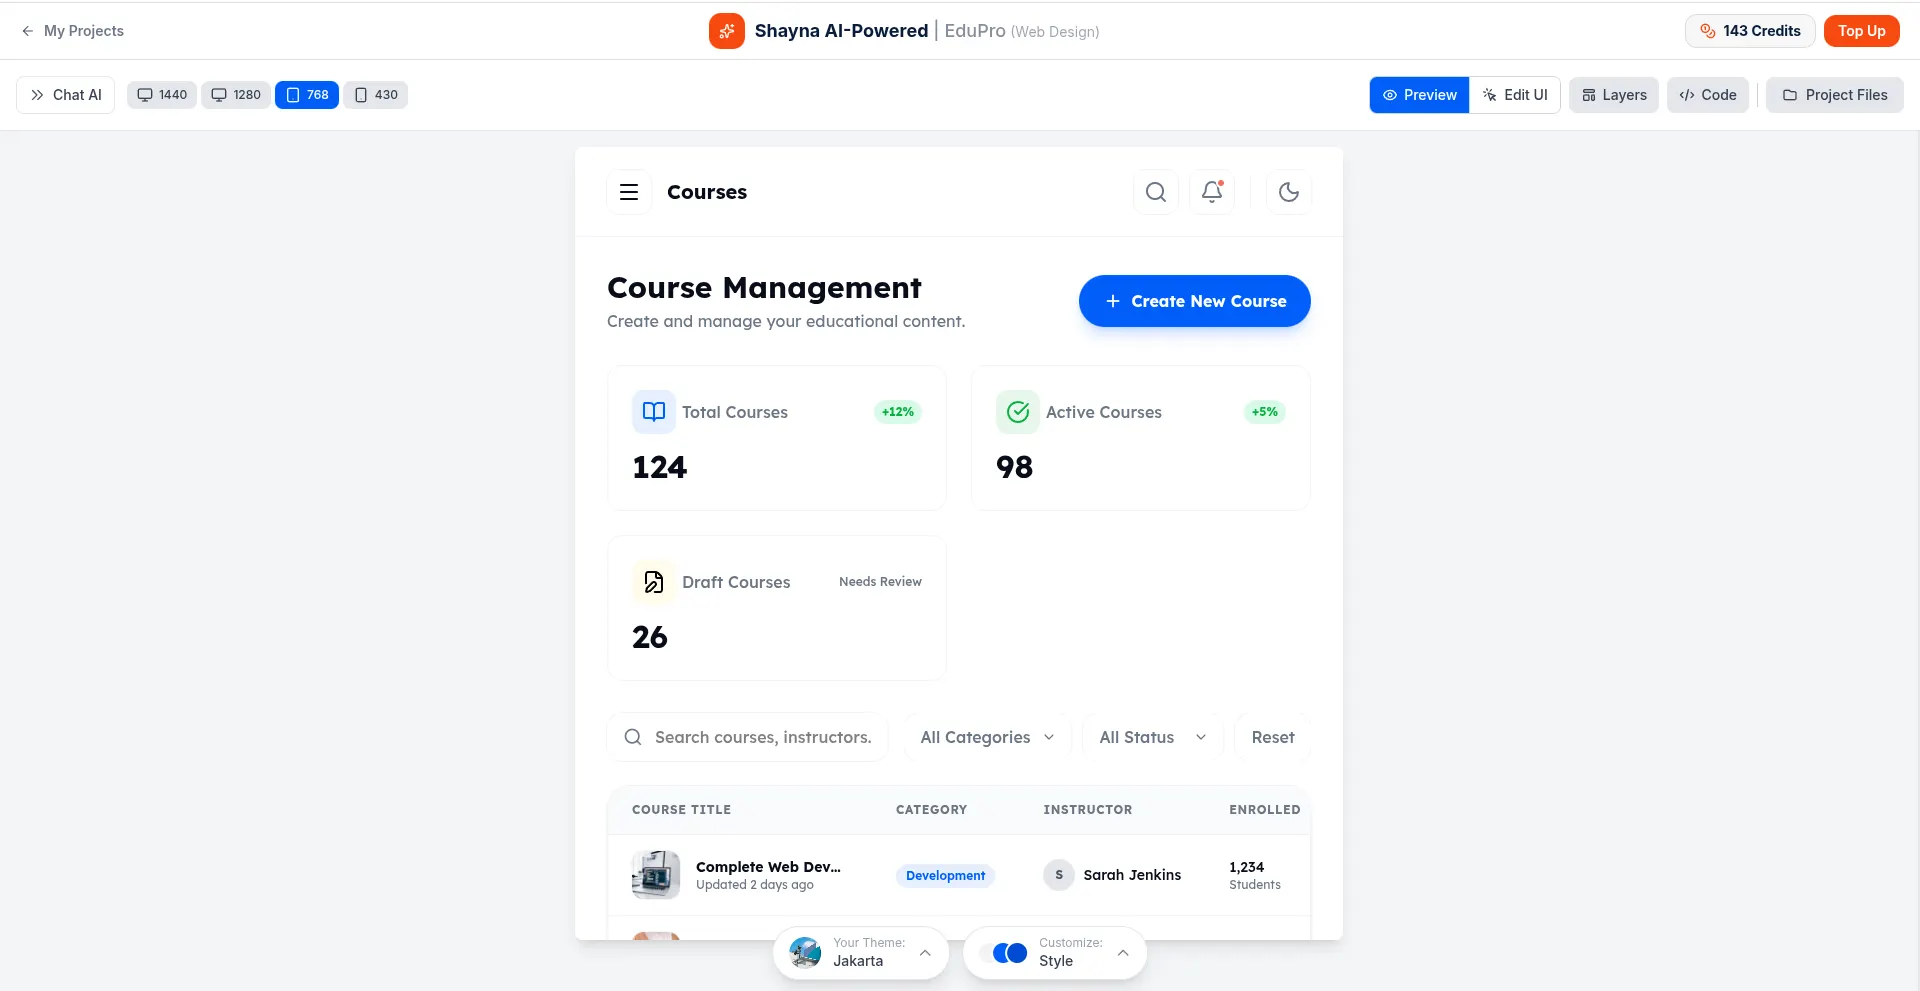Select the 430 mobile viewport size
The height and width of the screenshot is (991, 1920).
pyautogui.click(x=376, y=95)
